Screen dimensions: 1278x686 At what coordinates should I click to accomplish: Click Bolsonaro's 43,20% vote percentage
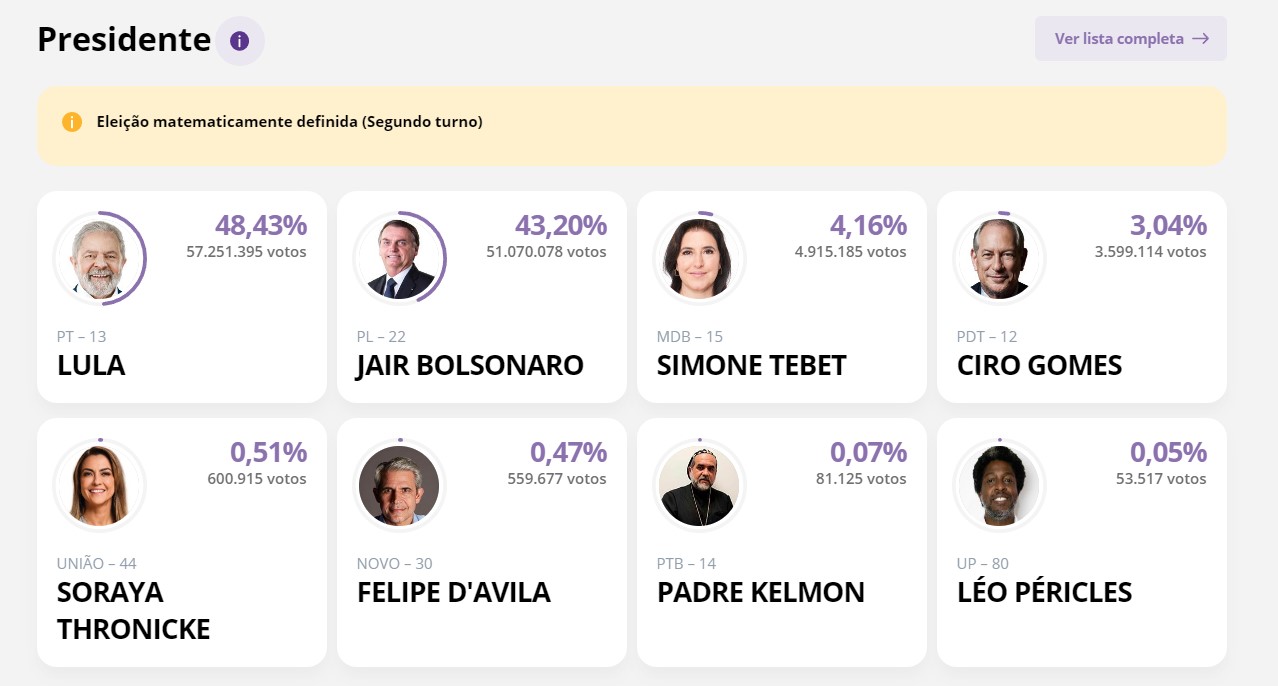coord(561,226)
